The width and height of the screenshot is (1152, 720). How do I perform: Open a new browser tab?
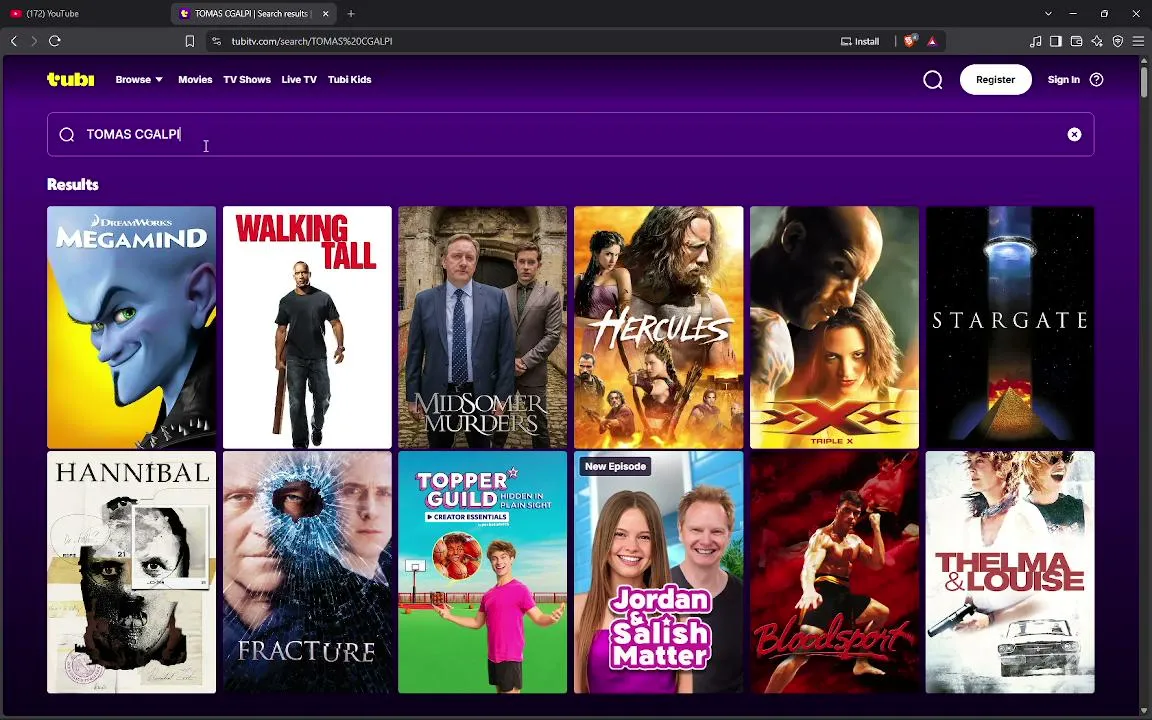350,13
